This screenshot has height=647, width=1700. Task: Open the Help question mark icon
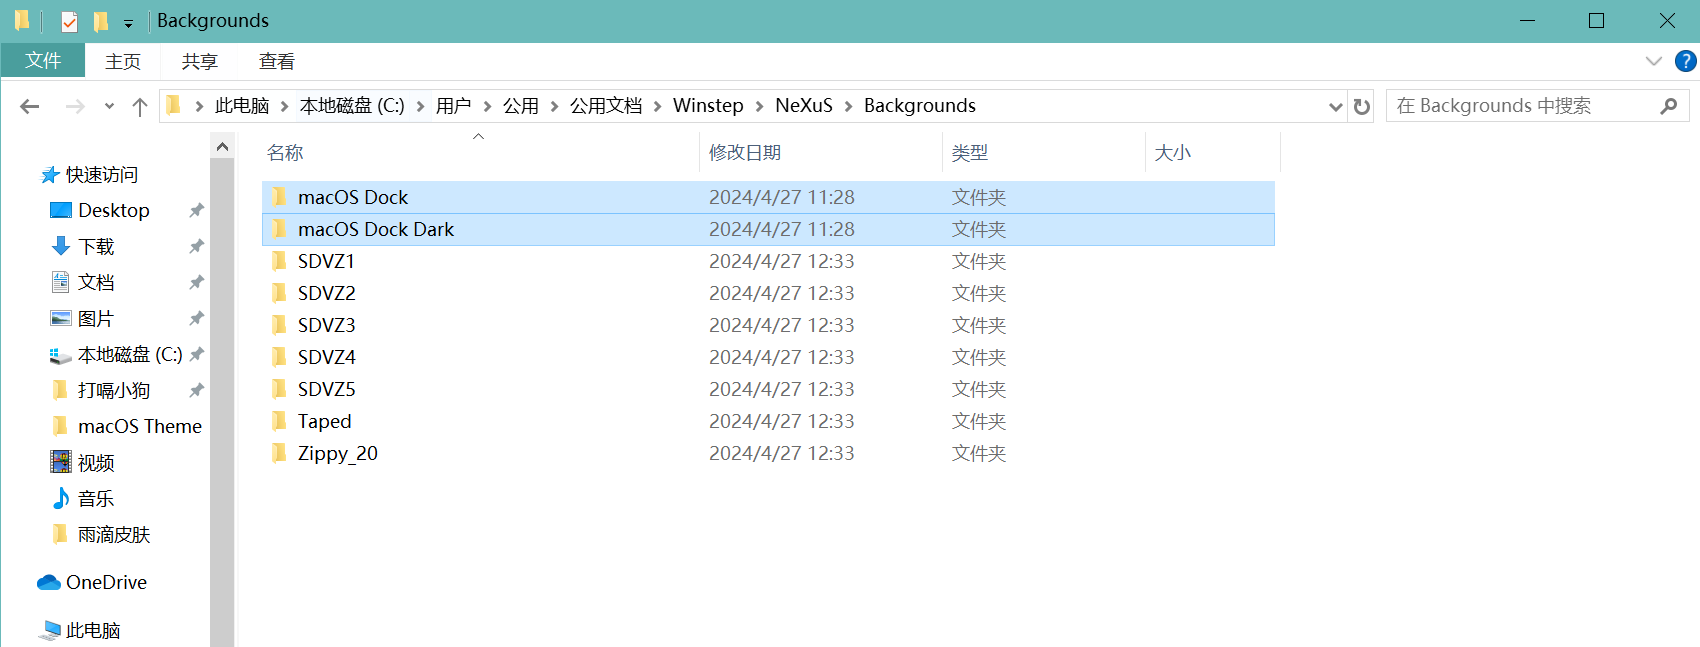click(x=1685, y=62)
